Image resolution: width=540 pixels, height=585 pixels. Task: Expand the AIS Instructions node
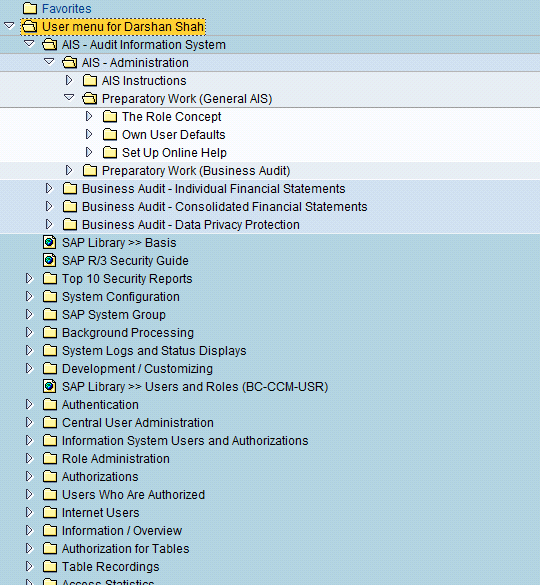(x=69, y=80)
